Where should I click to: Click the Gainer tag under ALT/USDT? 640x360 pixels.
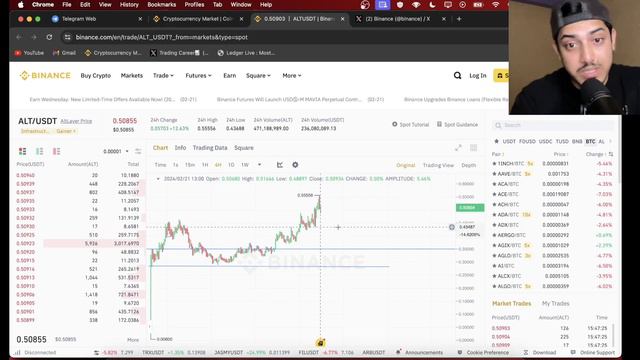[66, 131]
